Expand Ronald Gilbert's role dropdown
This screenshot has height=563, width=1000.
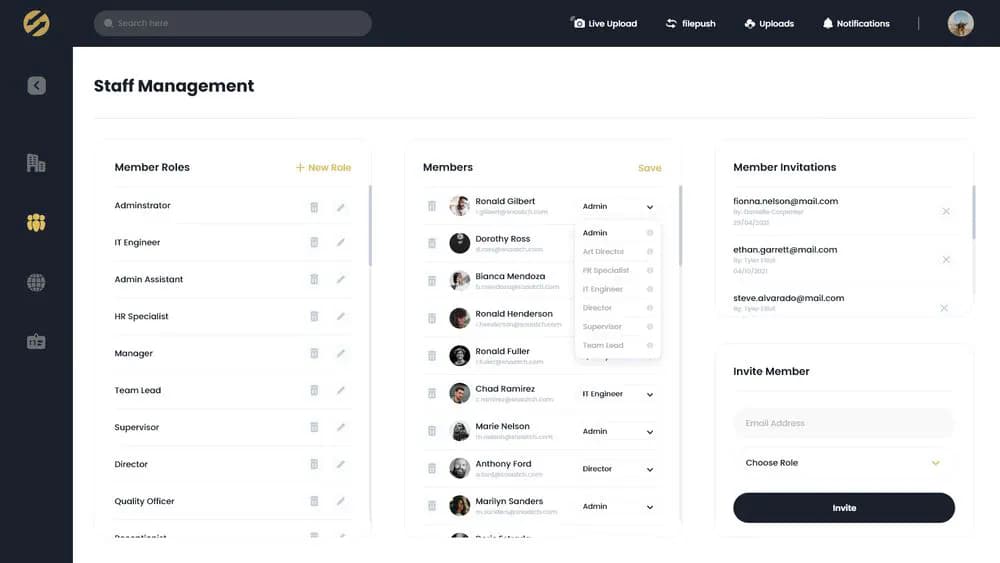point(617,207)
